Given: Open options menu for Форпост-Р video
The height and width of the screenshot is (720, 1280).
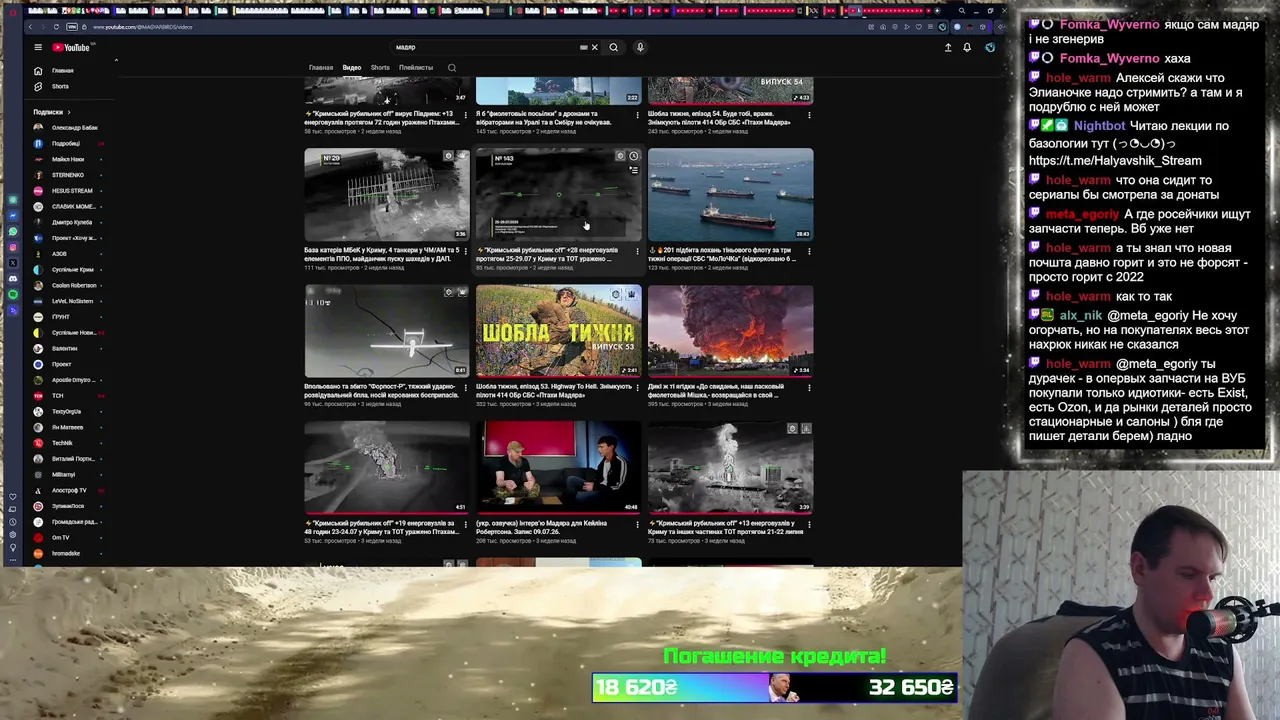Looking at the screenshot, I should 466,387.
